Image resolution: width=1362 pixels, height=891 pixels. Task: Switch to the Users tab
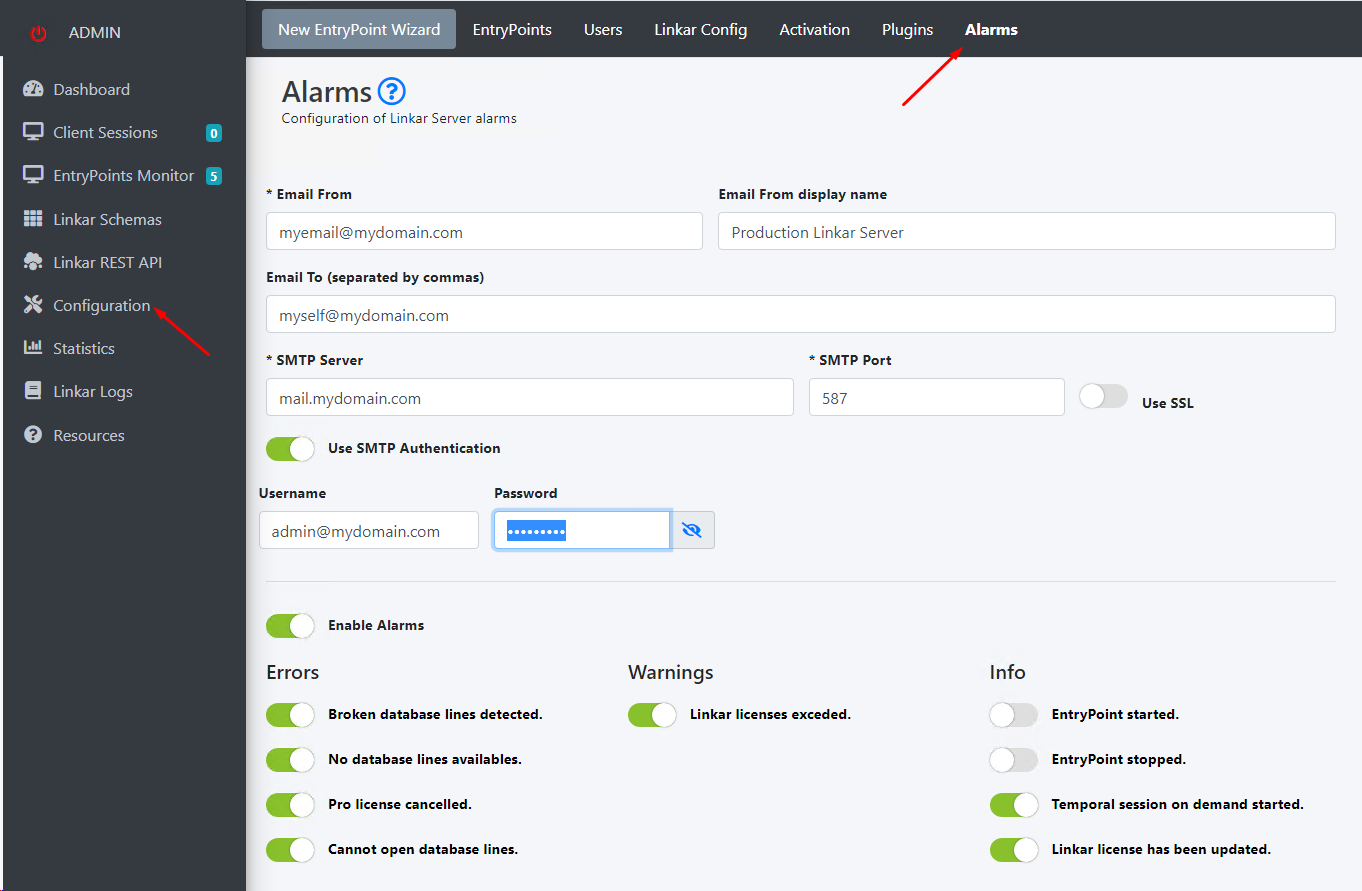[x=603, y=29]
